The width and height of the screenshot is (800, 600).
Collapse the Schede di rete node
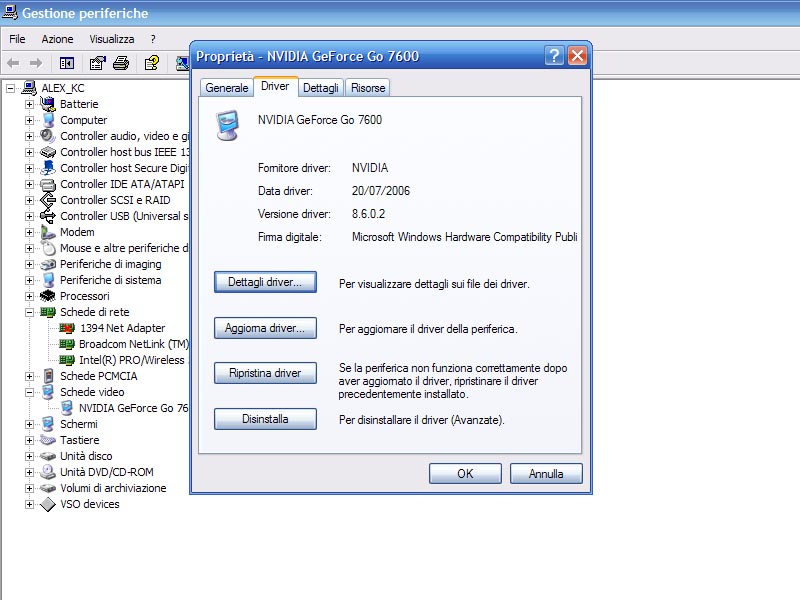(30, 312)
